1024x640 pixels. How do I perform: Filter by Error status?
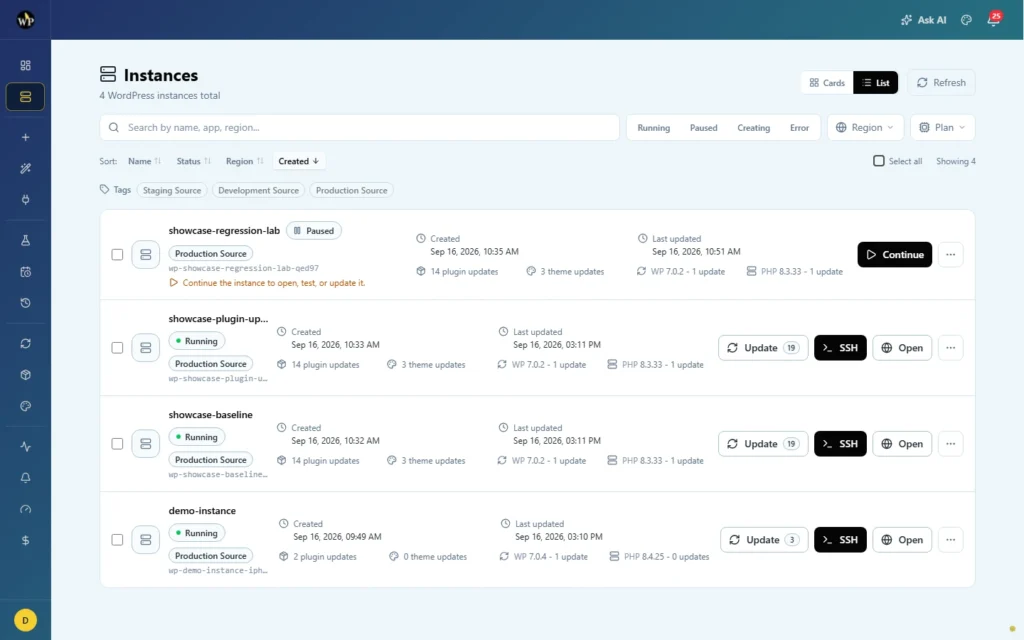tap(799, 128)
